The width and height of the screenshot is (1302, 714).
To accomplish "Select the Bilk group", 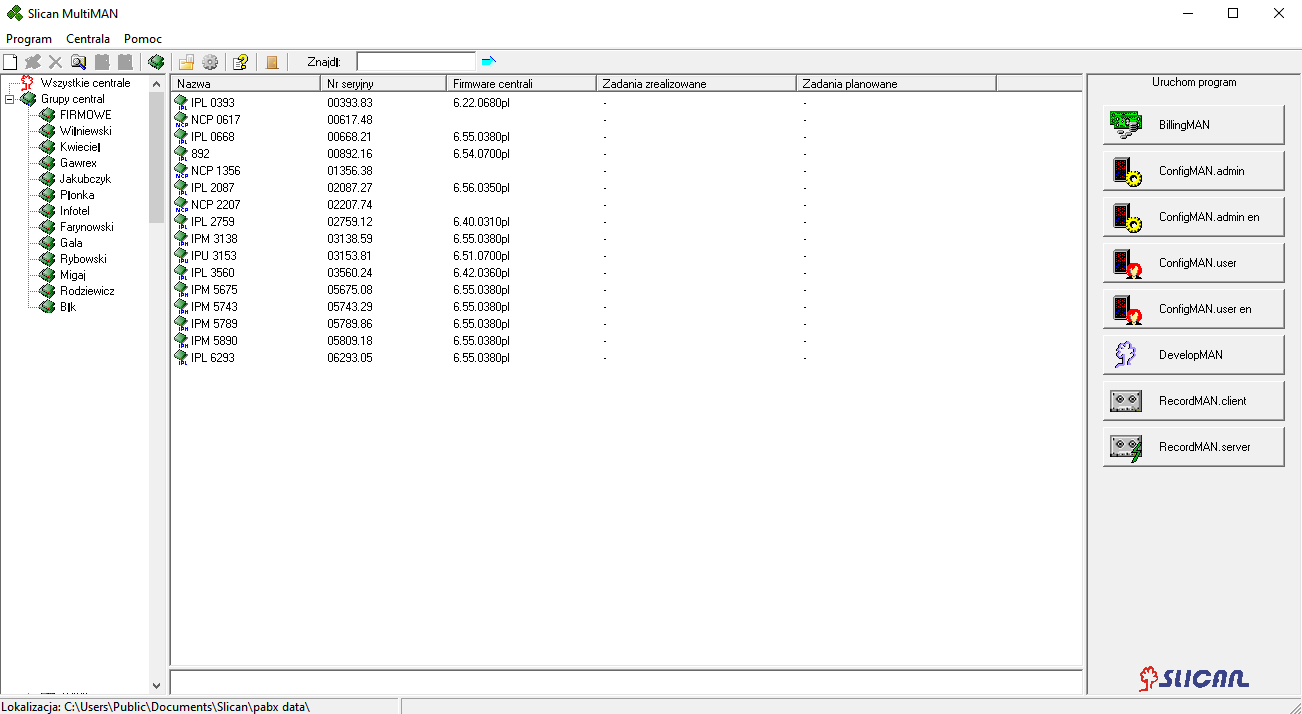I will pyautogui.click(x=68, y=307).
